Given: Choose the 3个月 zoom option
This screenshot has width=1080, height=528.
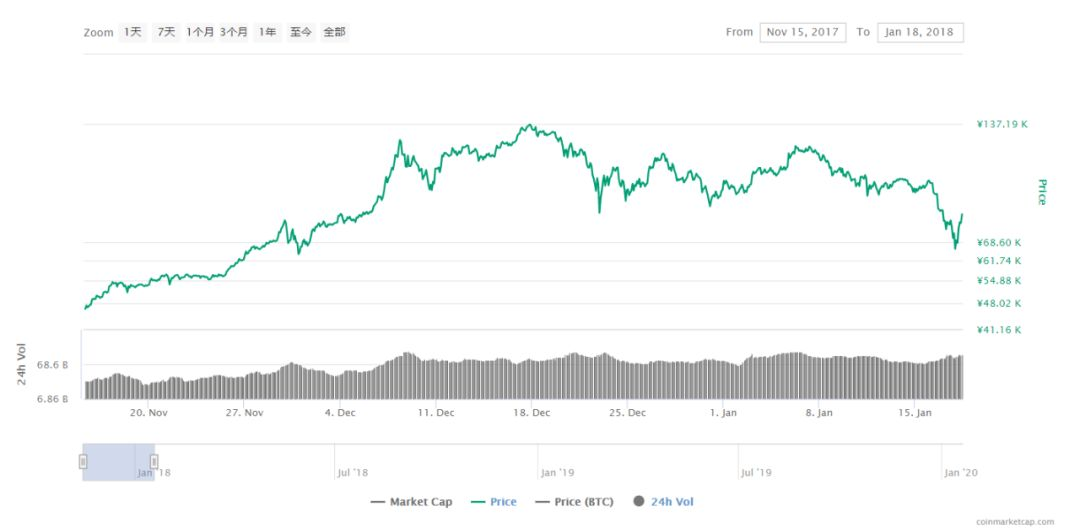Looking at the screenshot, I should click(x=233, y=32).
